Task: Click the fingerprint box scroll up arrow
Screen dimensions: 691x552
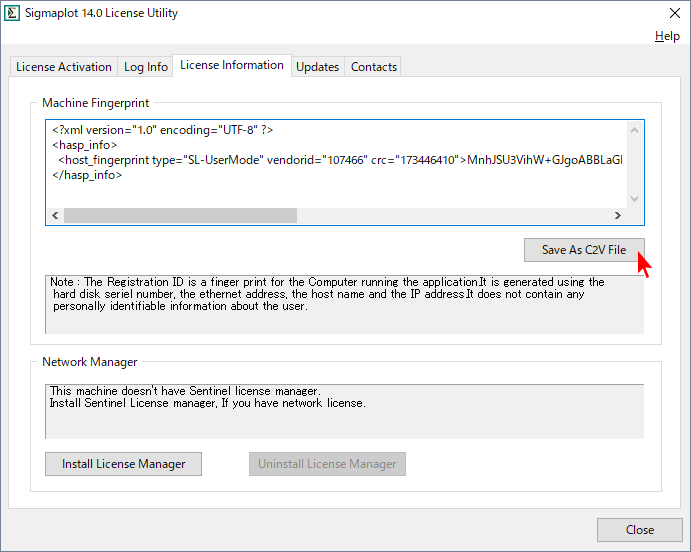Action: 632,130
